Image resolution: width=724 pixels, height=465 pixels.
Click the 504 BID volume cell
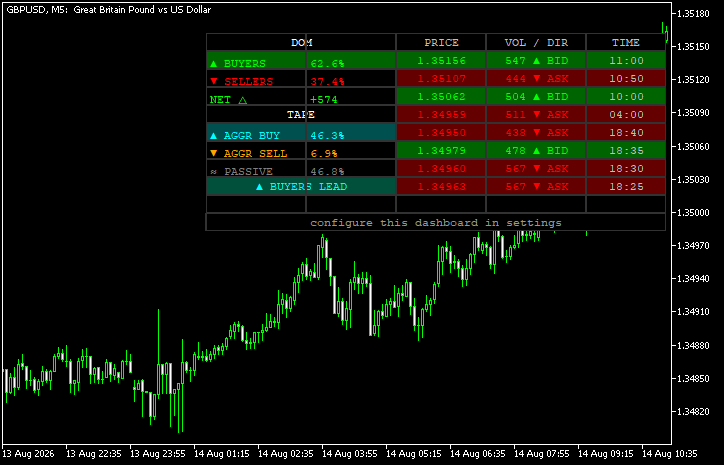pyautogui.click(x=536, y=97)
